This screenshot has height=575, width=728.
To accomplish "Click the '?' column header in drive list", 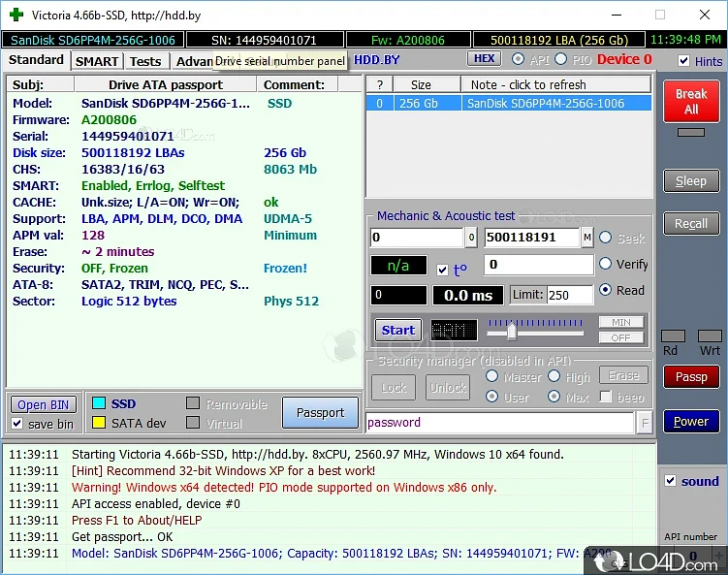I will (380, 85).
